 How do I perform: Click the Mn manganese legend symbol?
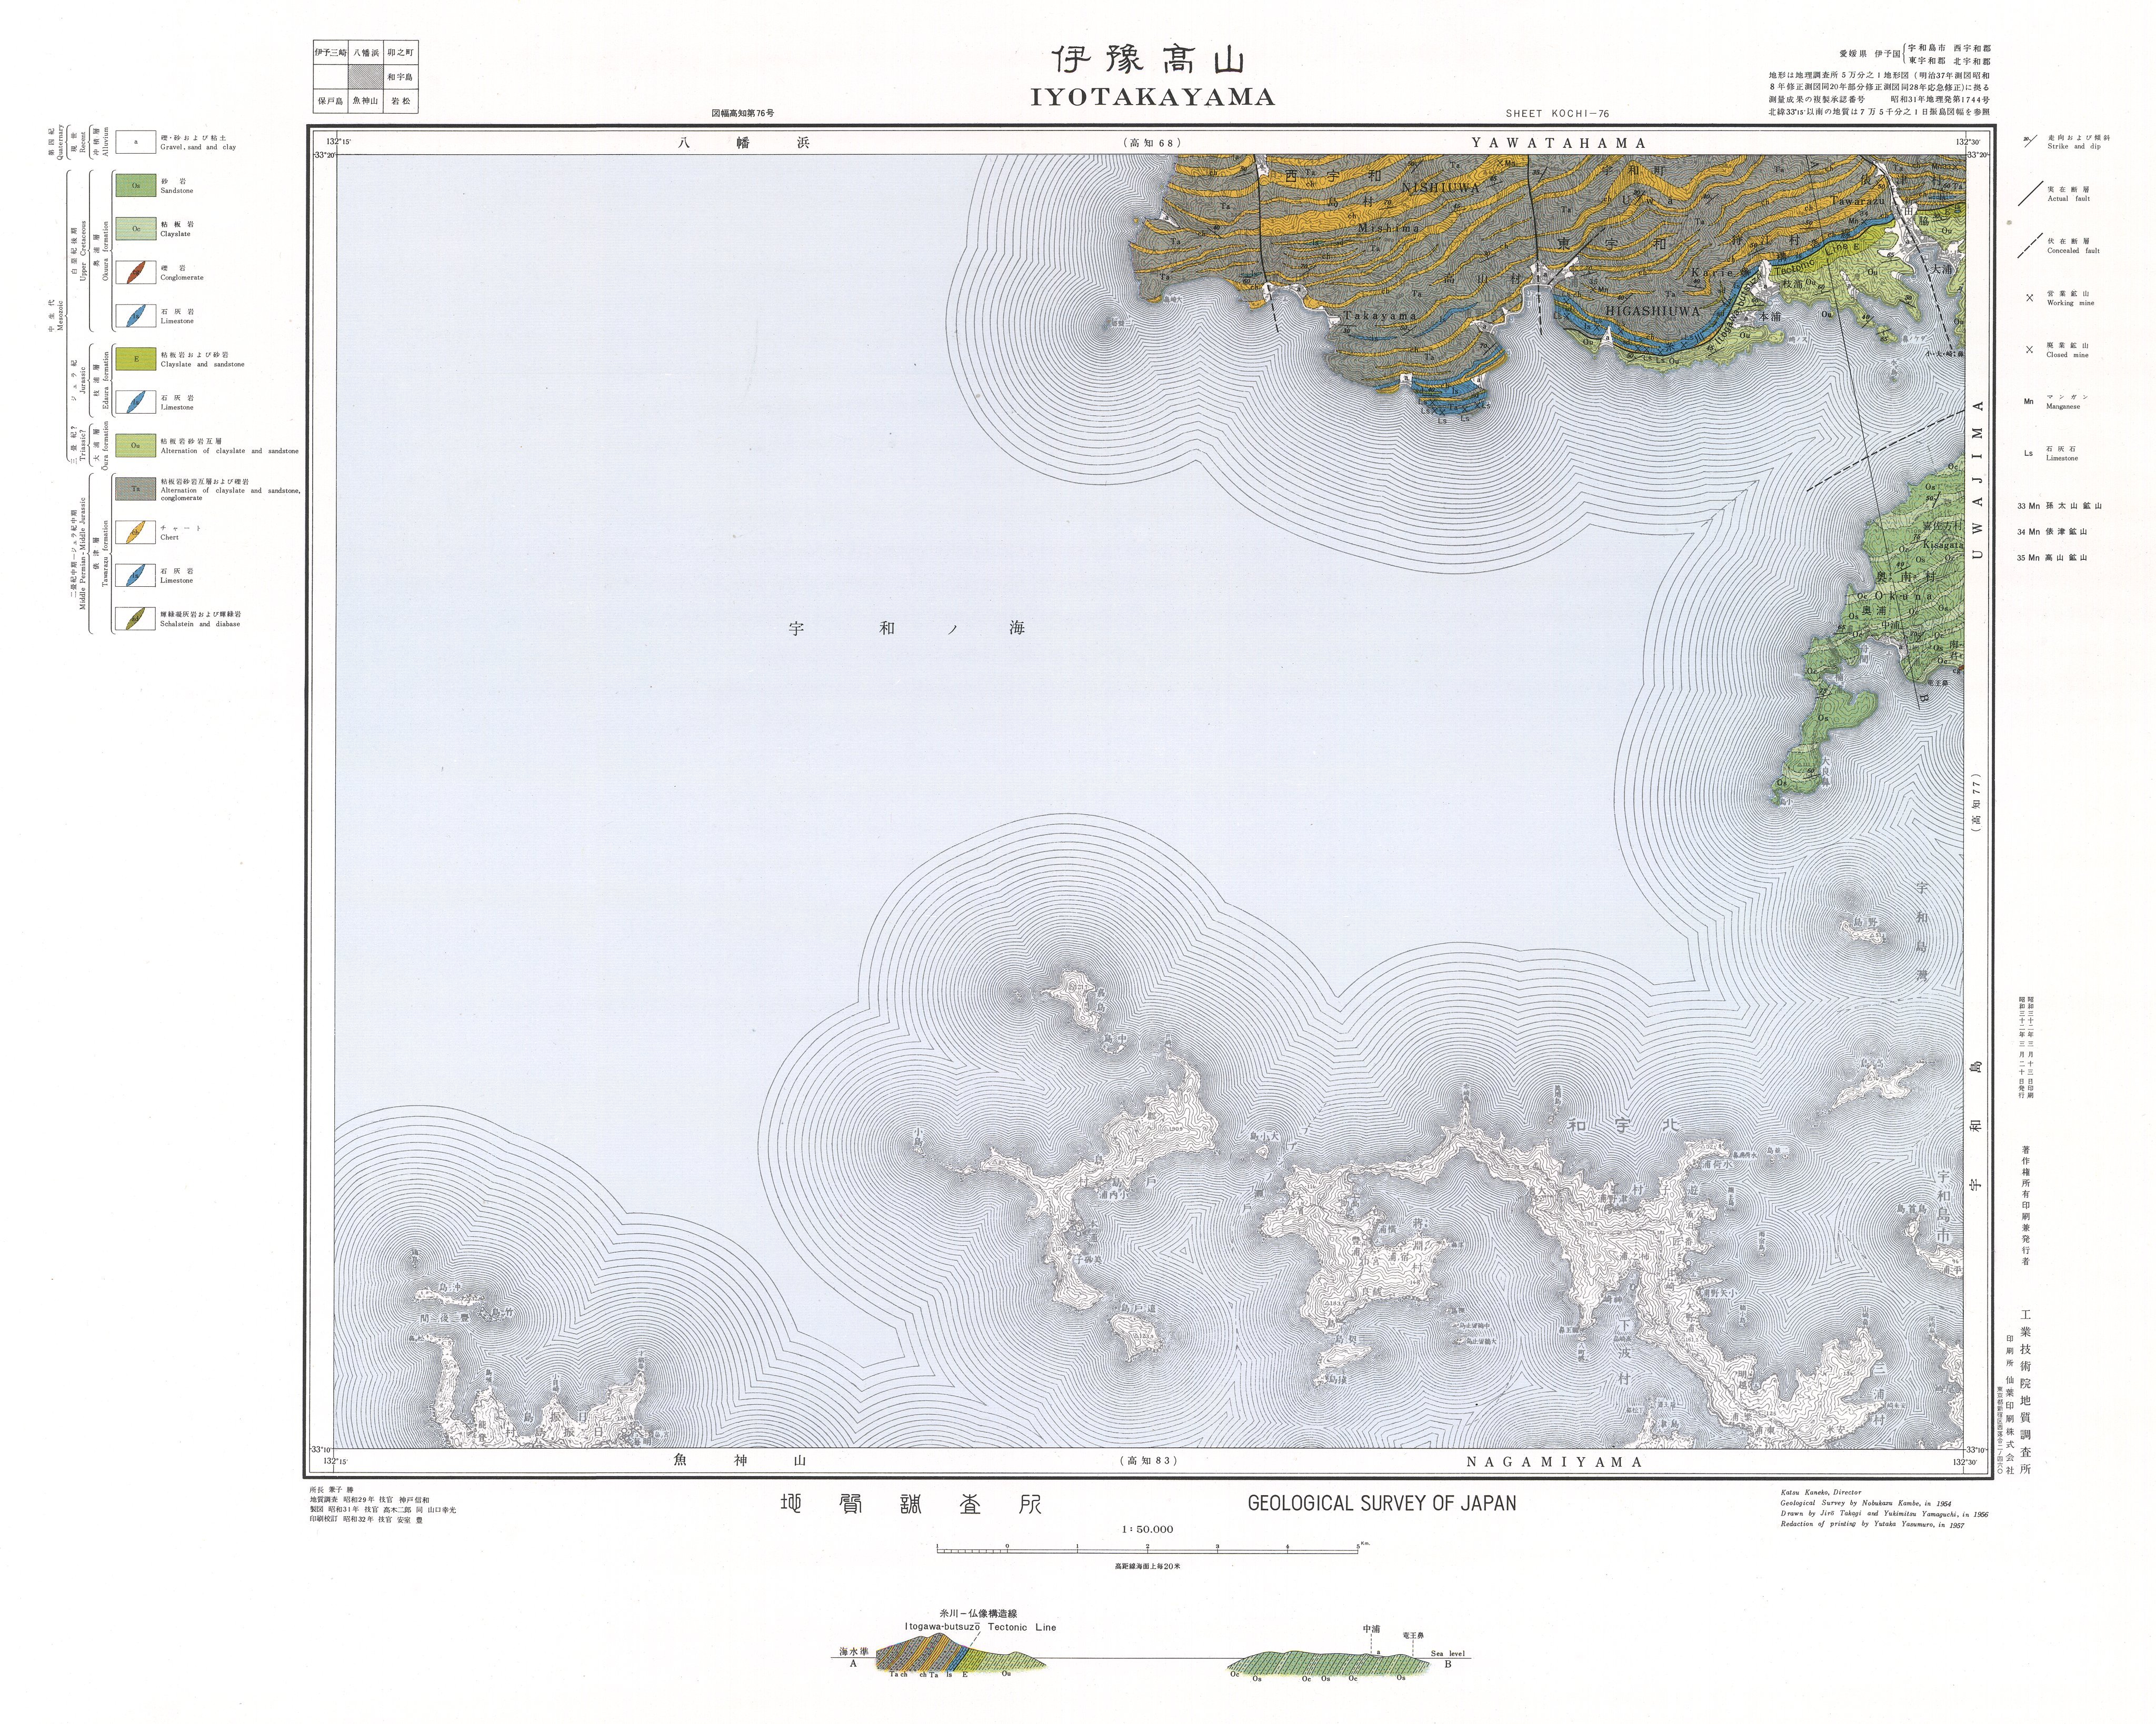(2029, 402)
